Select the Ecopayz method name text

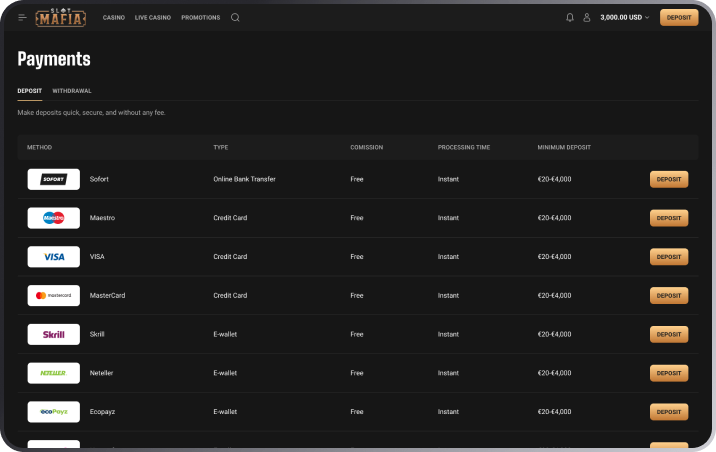[x=102, y=412]
